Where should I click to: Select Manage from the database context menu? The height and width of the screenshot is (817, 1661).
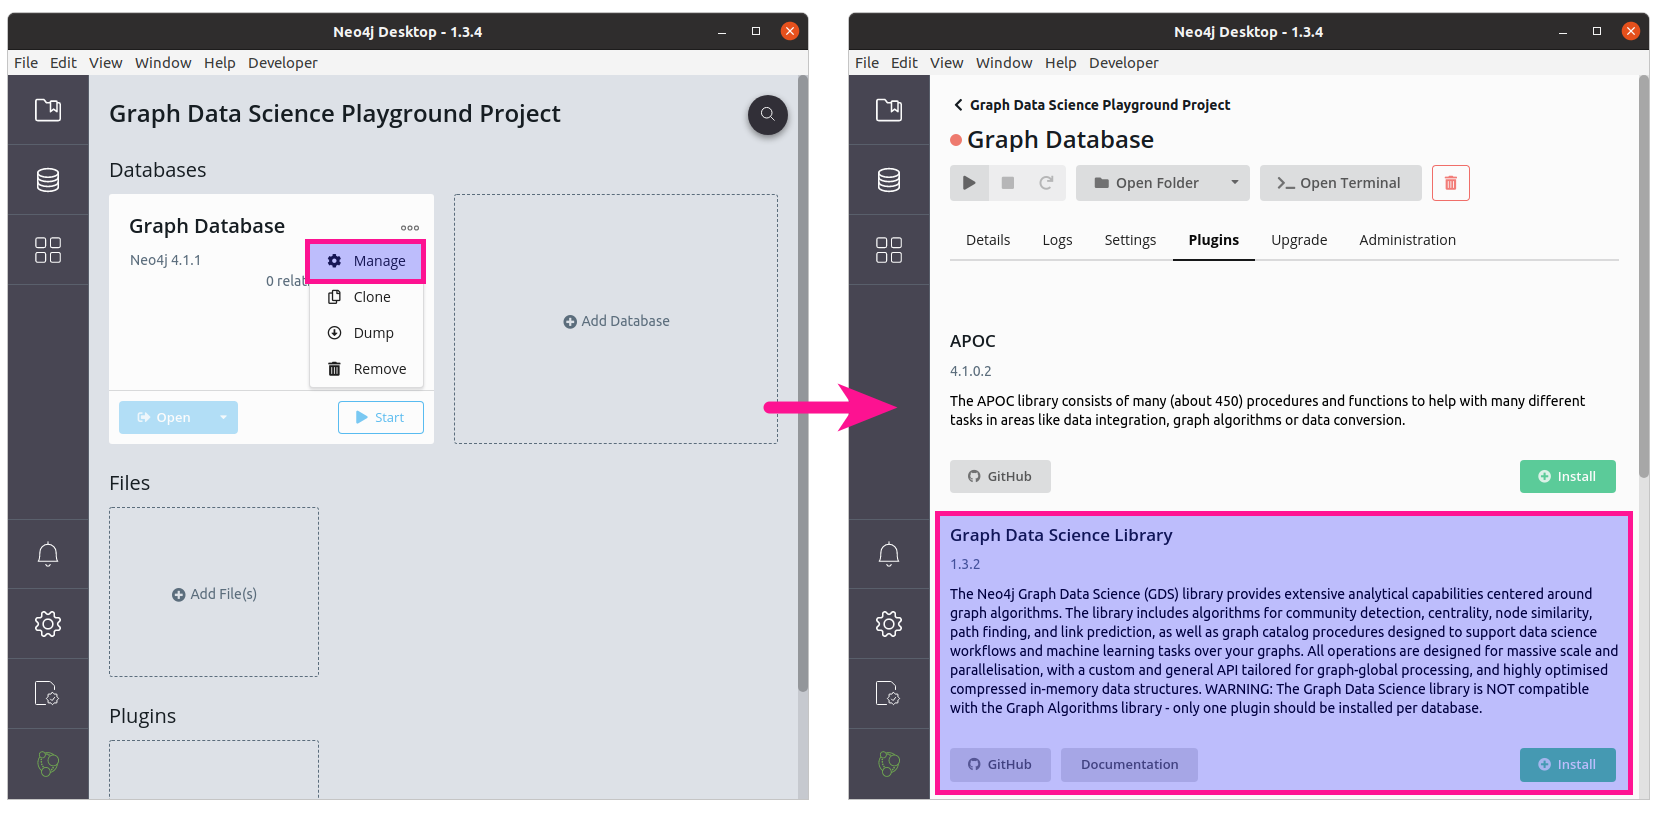[366, 261]
